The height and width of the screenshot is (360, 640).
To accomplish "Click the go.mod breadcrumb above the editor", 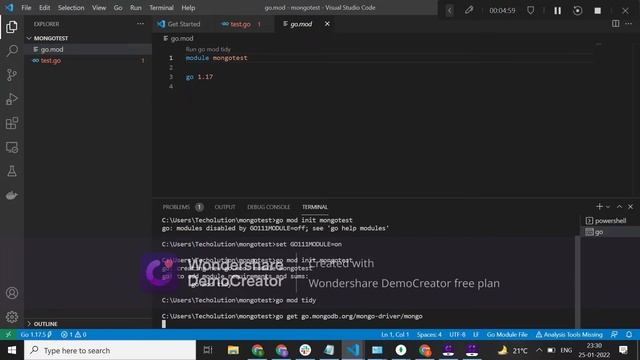I will click(x=178, y=38).
